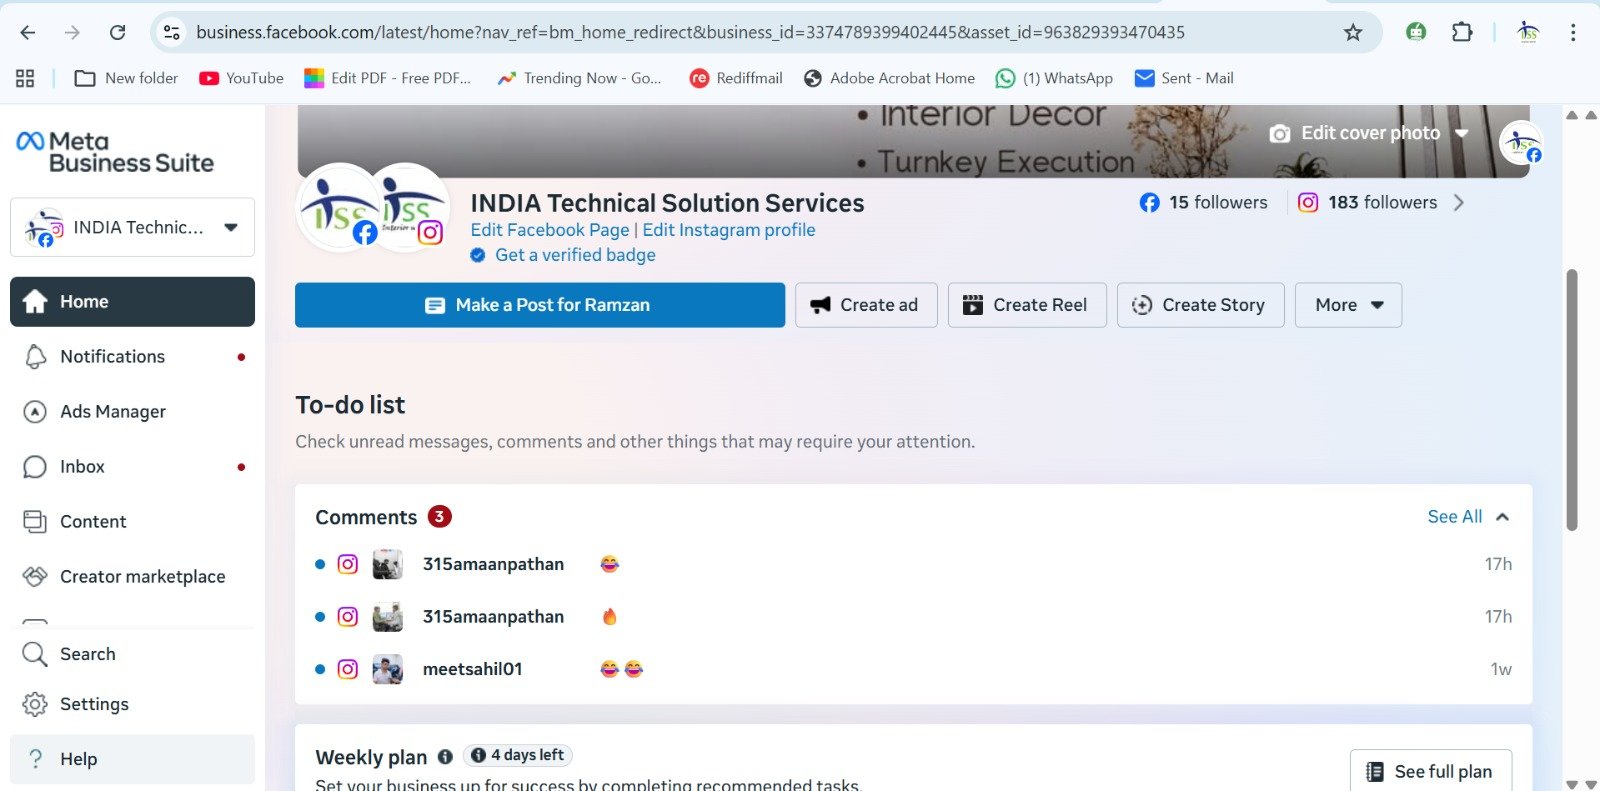Select Home in the left menu
Screen dimensions: 1600x791
(132, 302)
